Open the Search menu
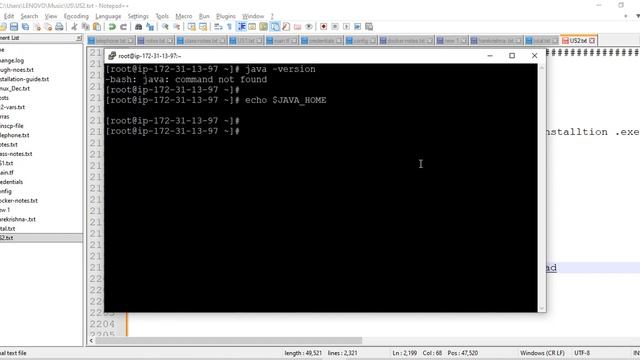The image size is (640, 360). click(29, 16)
